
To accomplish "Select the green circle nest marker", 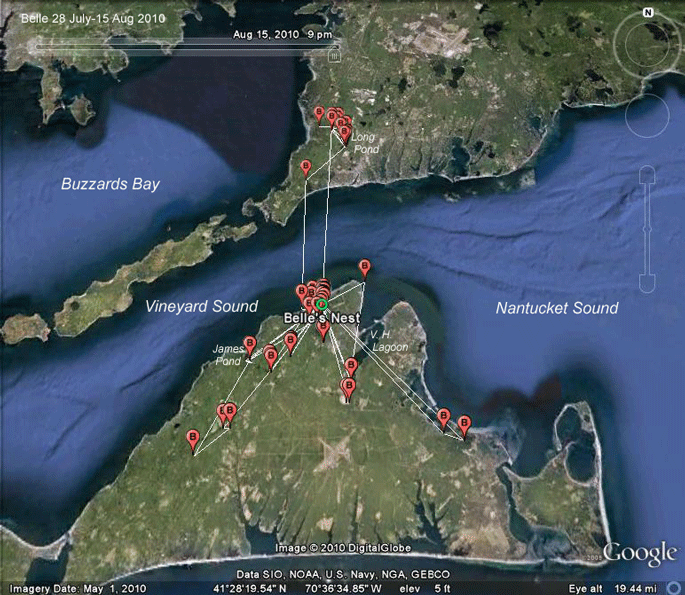I will [322, 304].
